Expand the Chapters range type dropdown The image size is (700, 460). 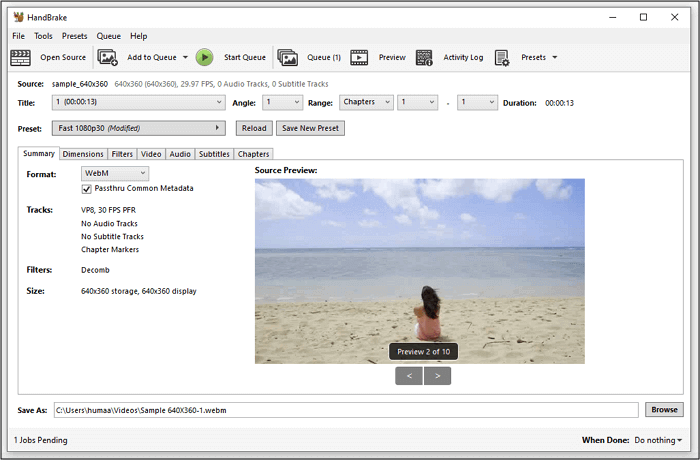point(365,102)
